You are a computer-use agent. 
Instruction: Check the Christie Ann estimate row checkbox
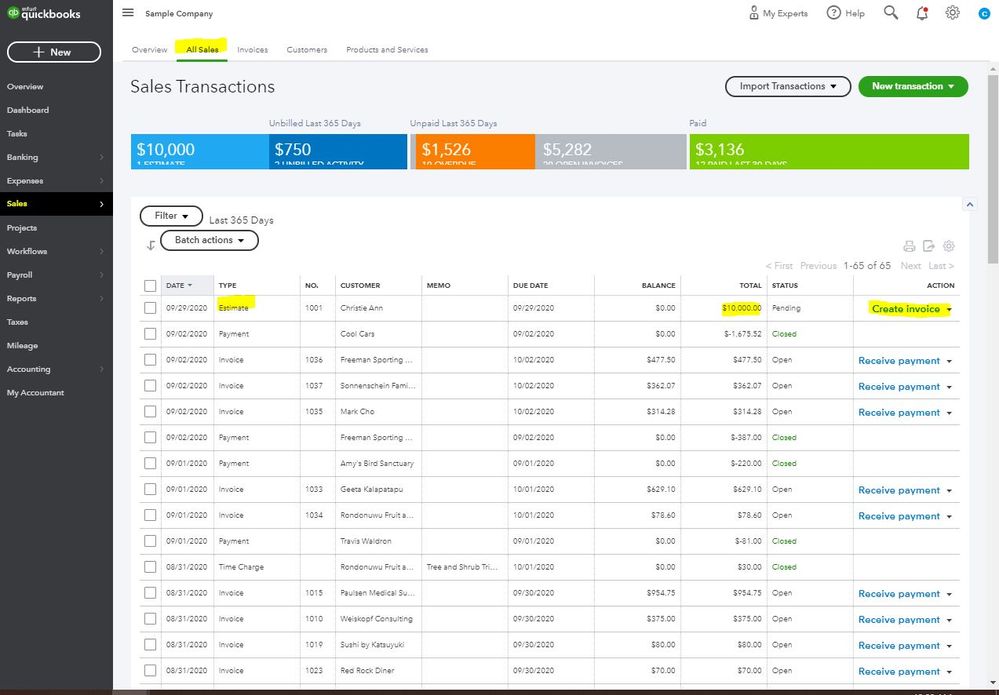pyautogui.click(x=150, y=308)
